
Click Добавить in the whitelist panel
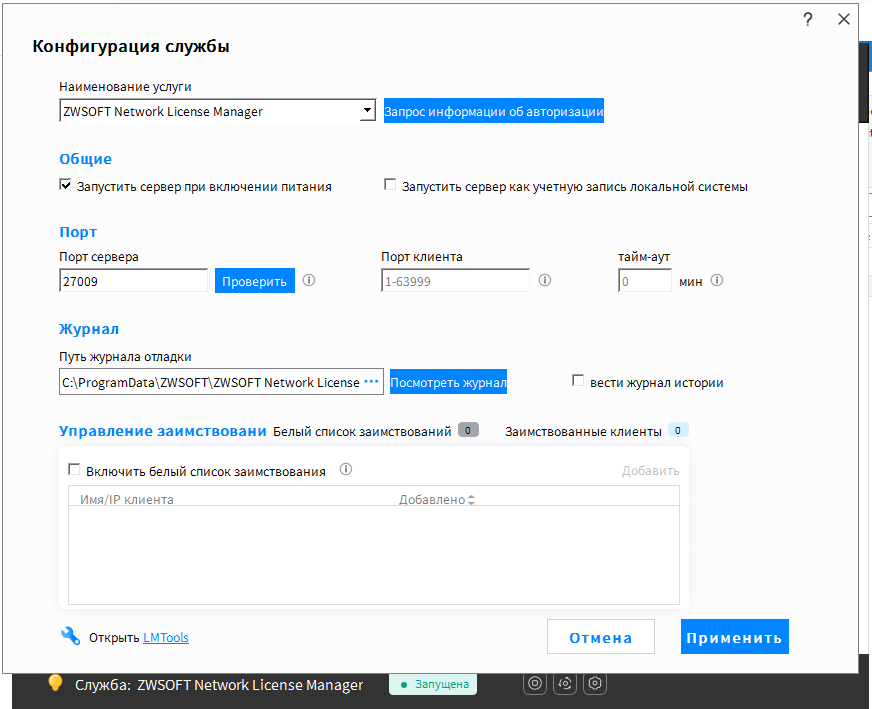coord(651,471)
